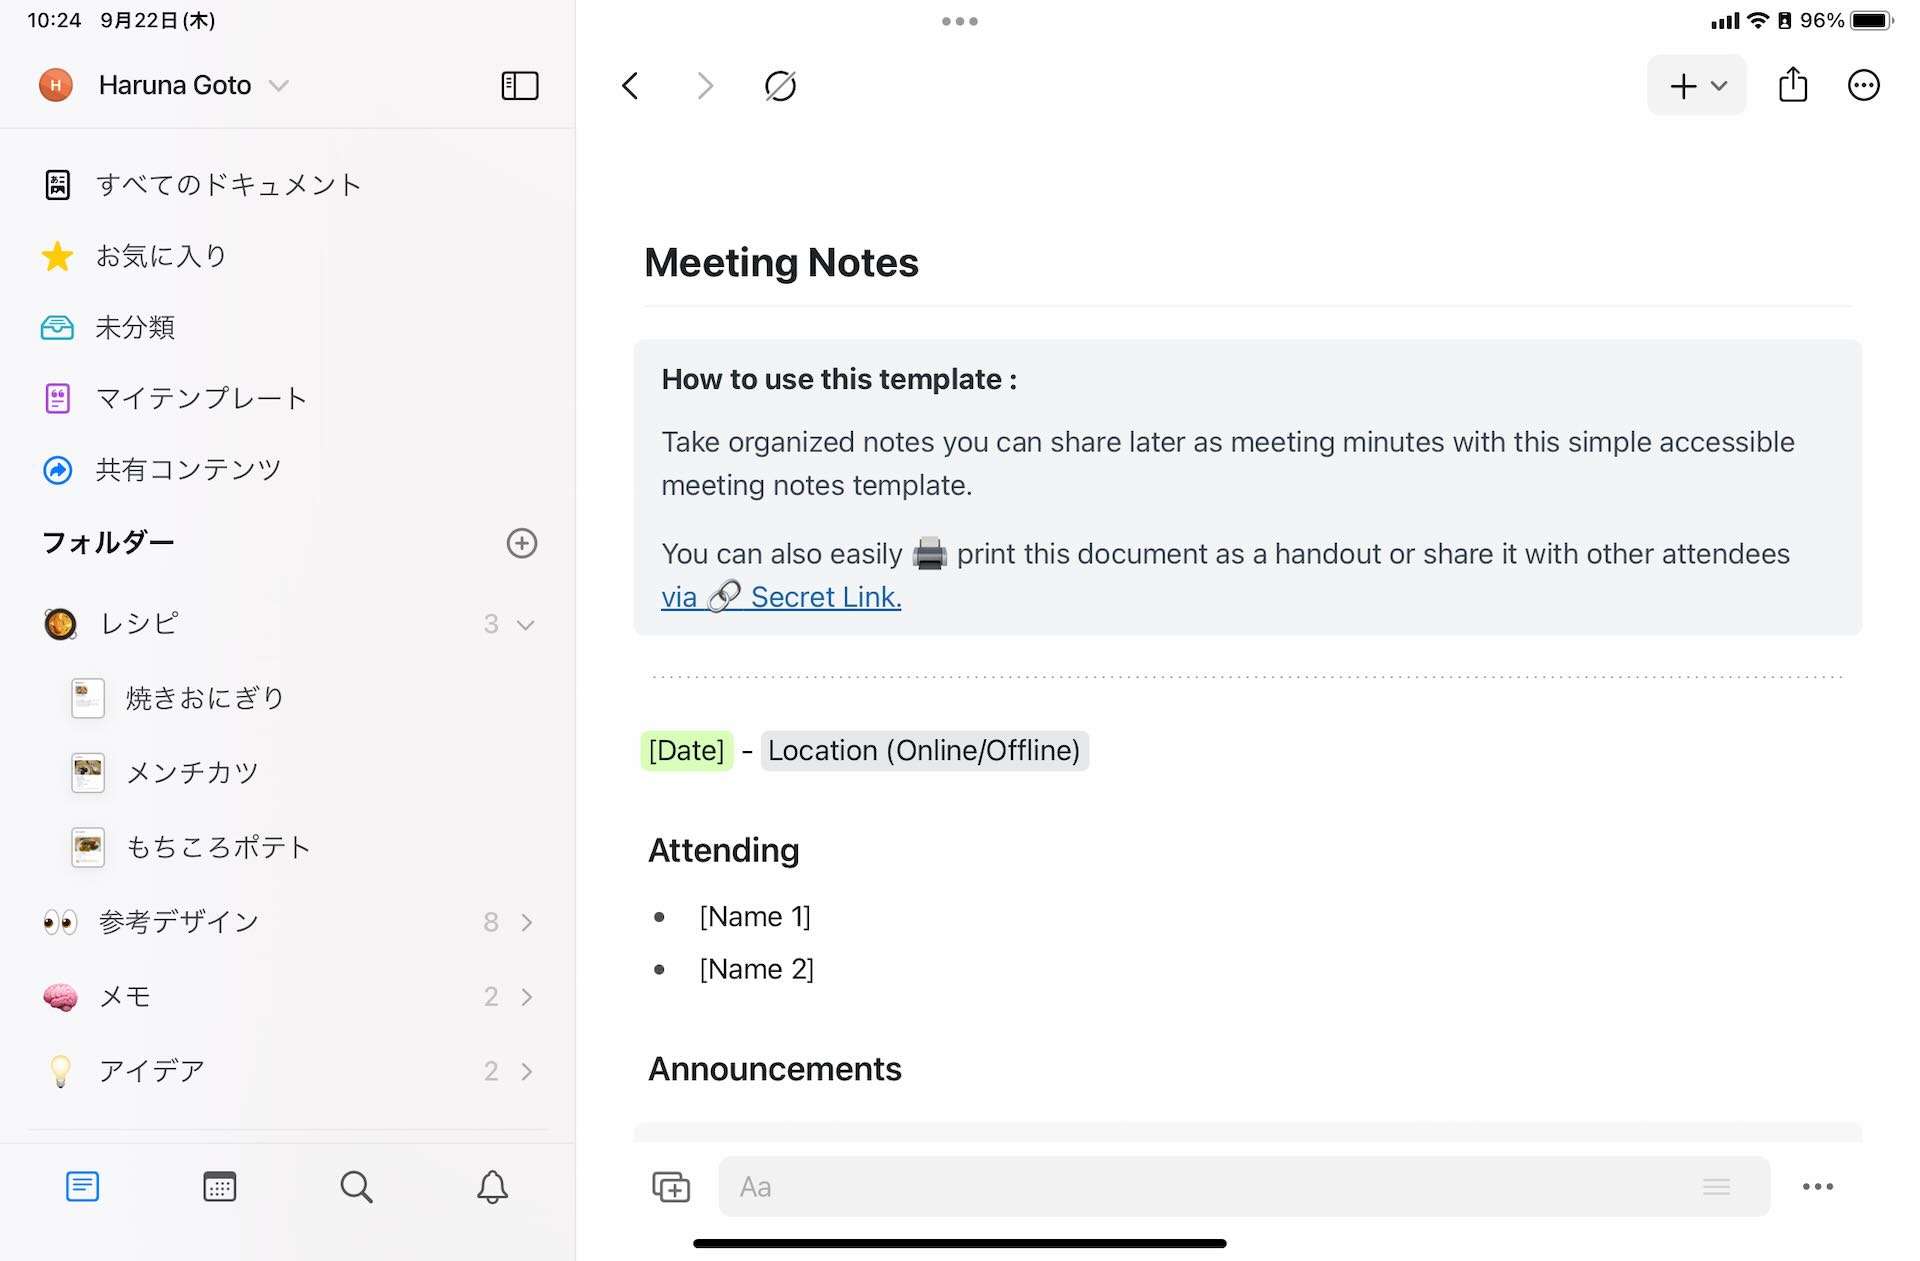Switch to the calendar tab icon
The width and height of the screenshot is (1920, 1261).
point(219,1187)
